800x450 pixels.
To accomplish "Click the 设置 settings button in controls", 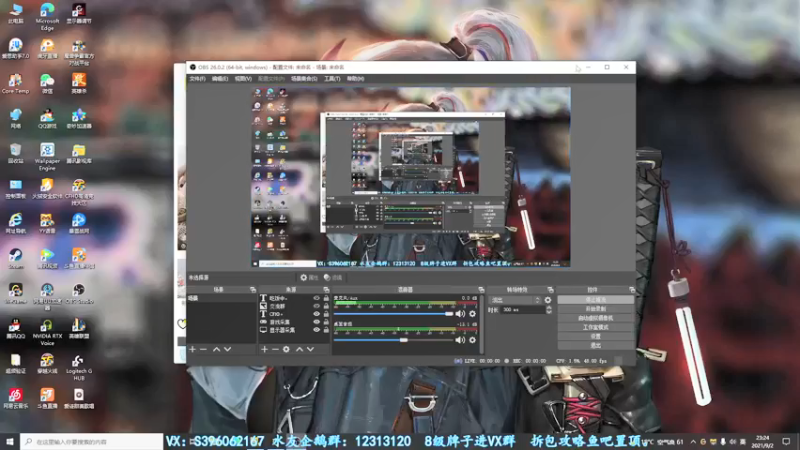I will [x=595, y=336].
